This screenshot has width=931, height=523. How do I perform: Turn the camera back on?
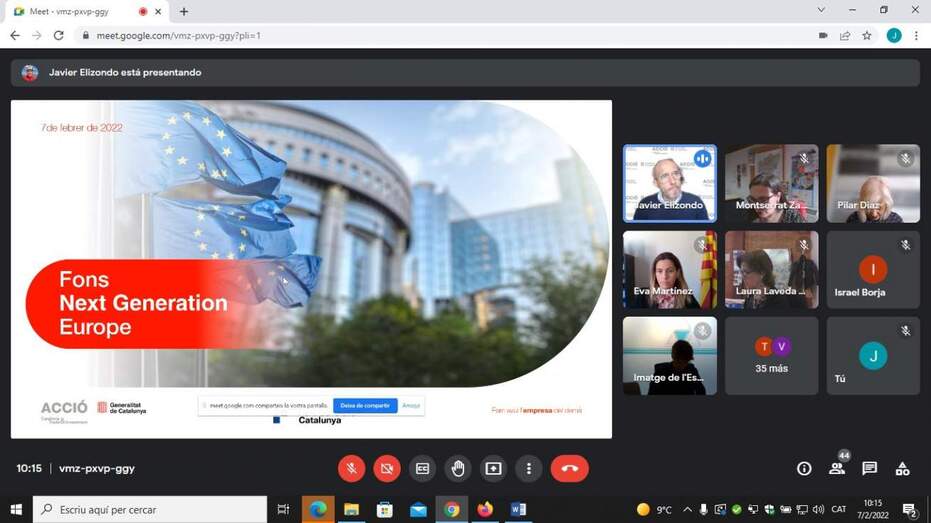point(386,468)
